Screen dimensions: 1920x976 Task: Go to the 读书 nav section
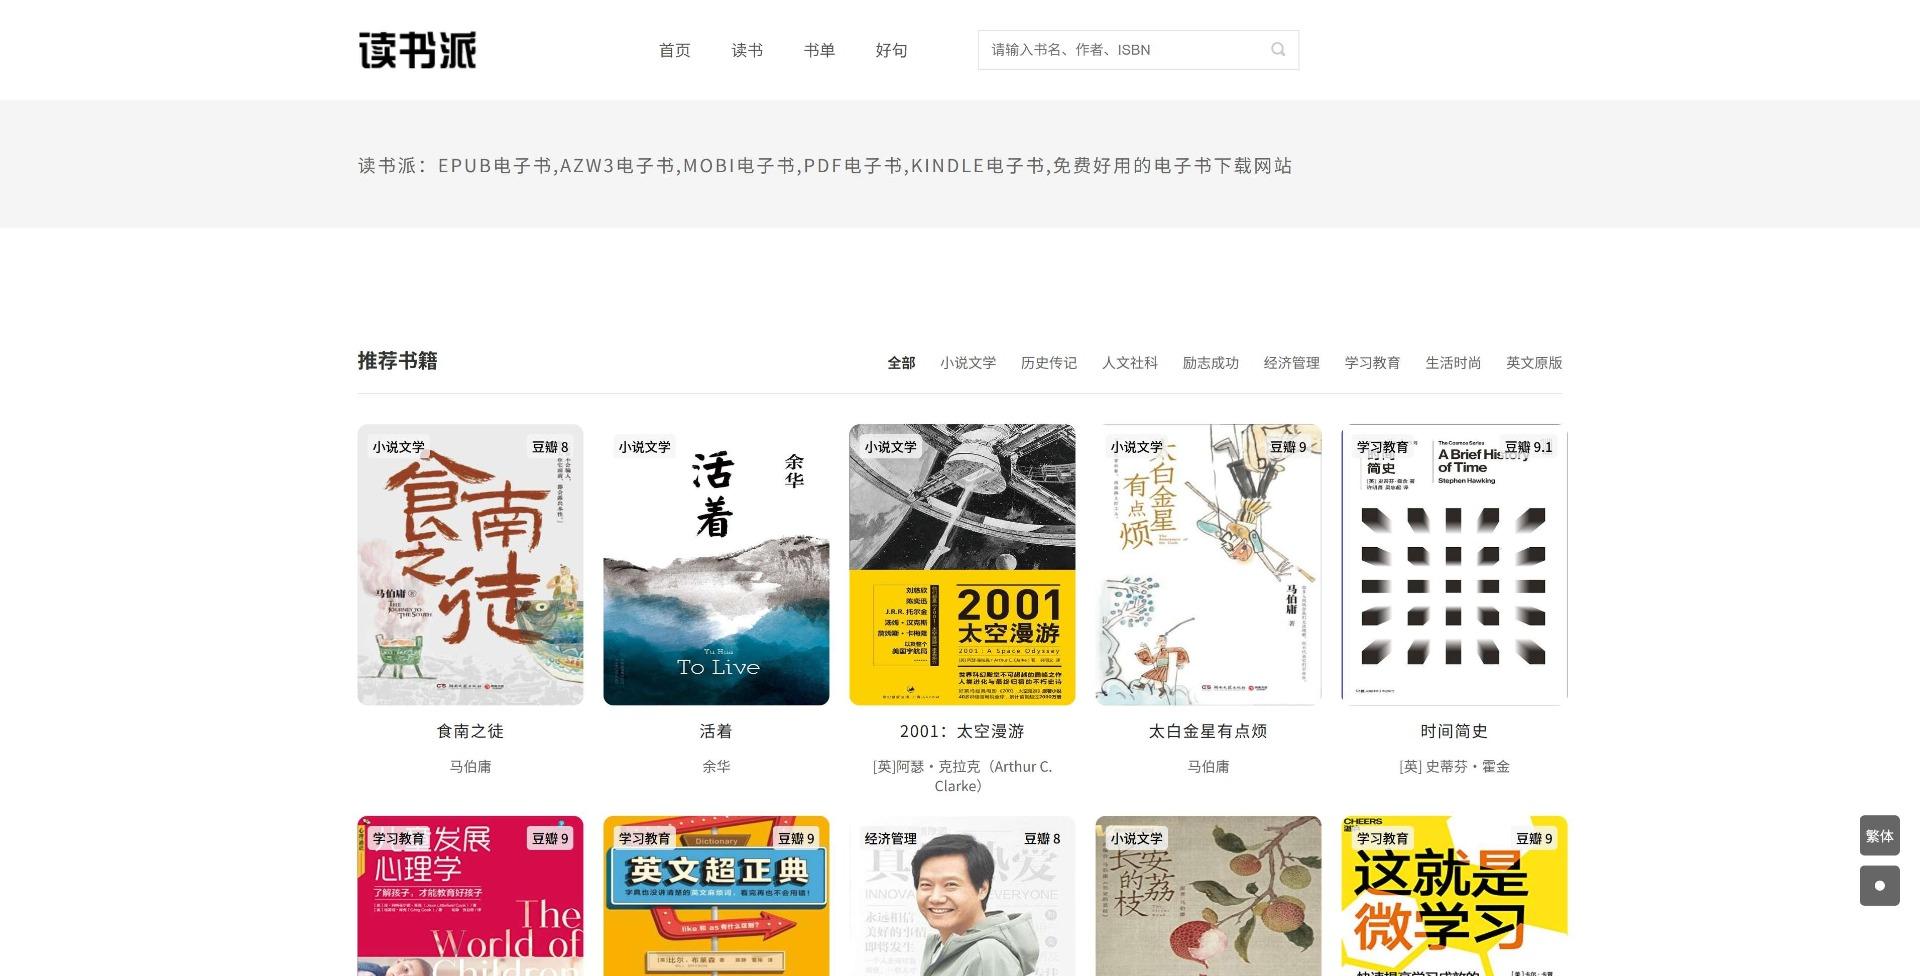pyautogui.click(x=747, y=50)
